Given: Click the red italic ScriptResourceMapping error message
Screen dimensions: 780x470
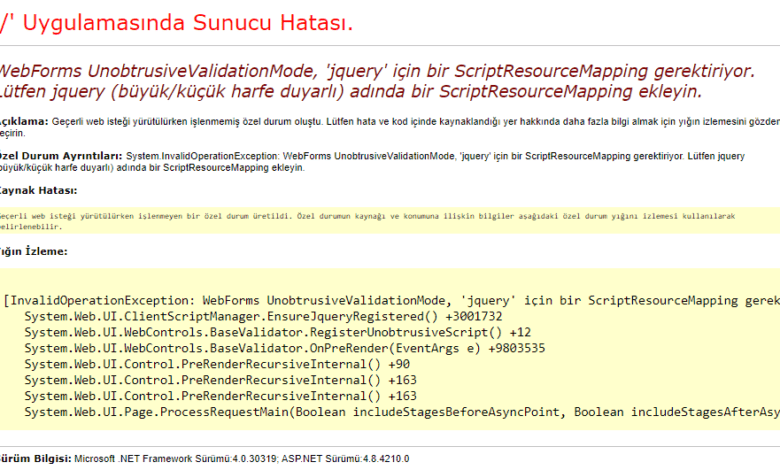Looking at the screenshot, I should (377, 81).
